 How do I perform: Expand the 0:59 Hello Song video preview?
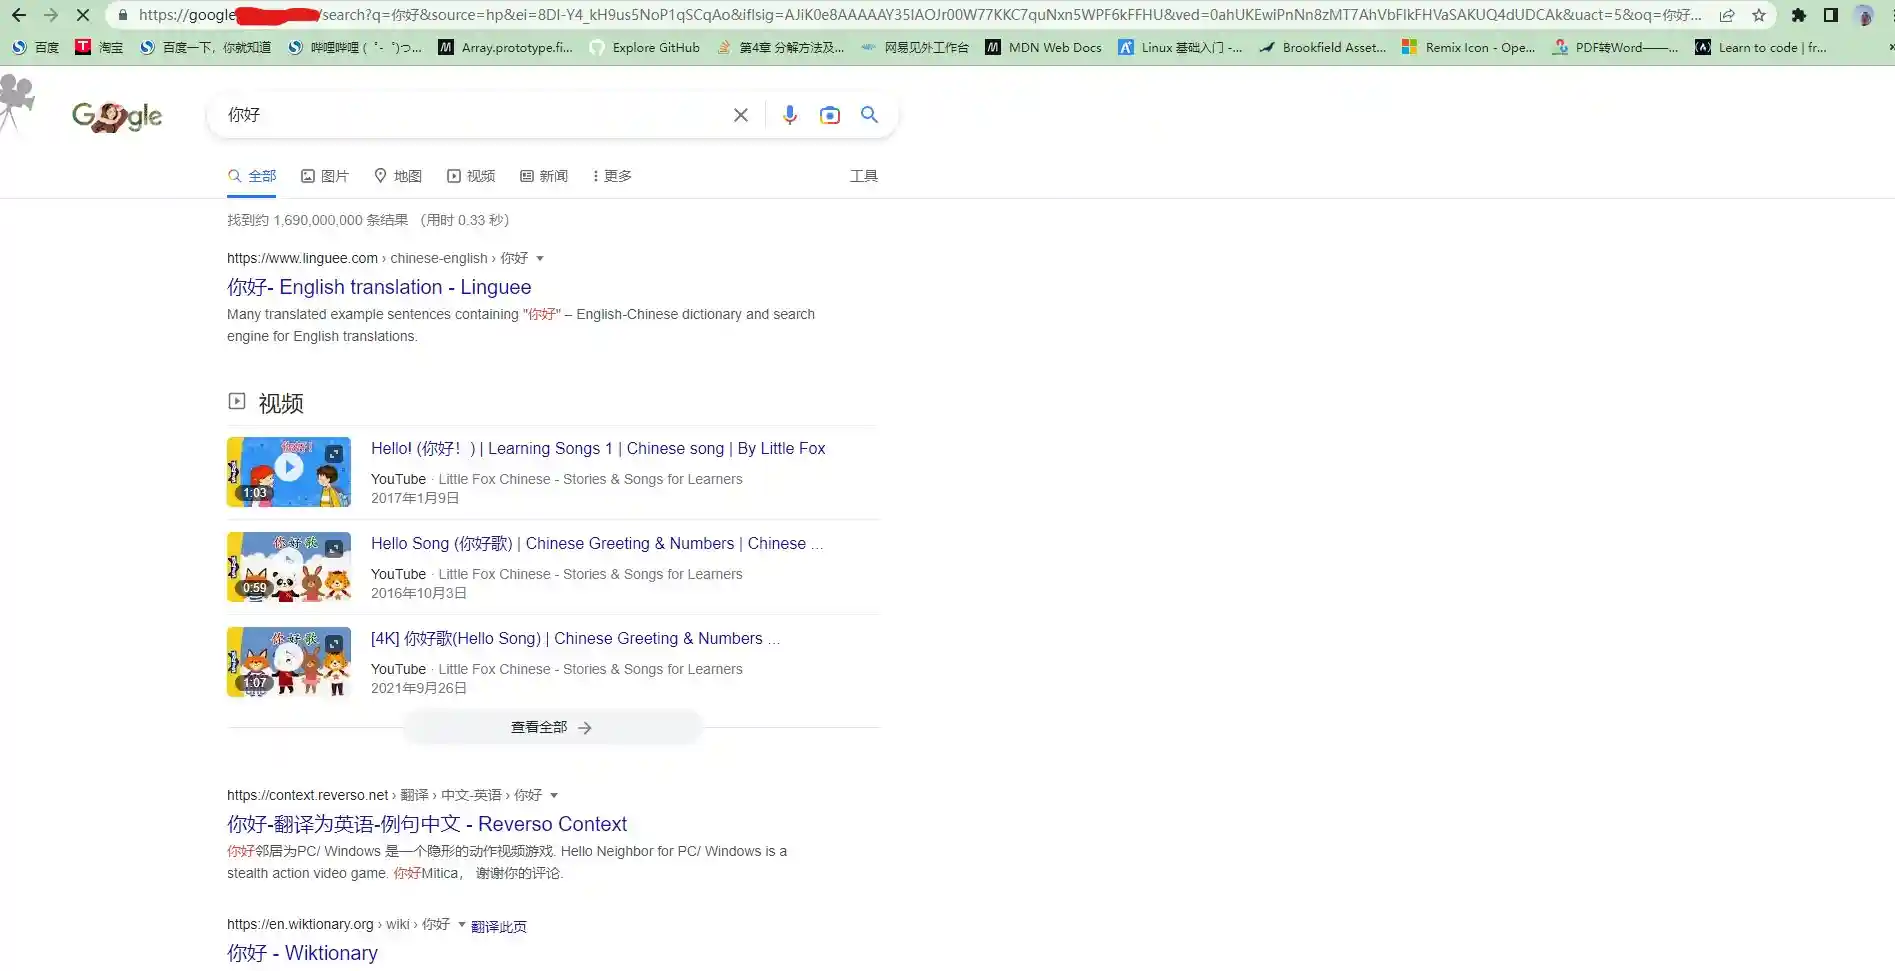pyautogui.click(x=334, y=549)
